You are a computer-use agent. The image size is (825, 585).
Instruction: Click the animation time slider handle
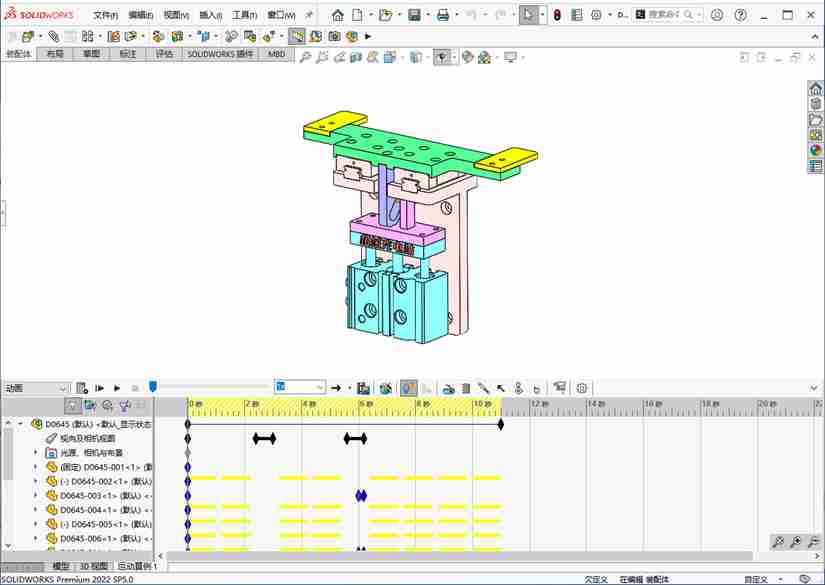pyautogui.click(x=153, y=387)
